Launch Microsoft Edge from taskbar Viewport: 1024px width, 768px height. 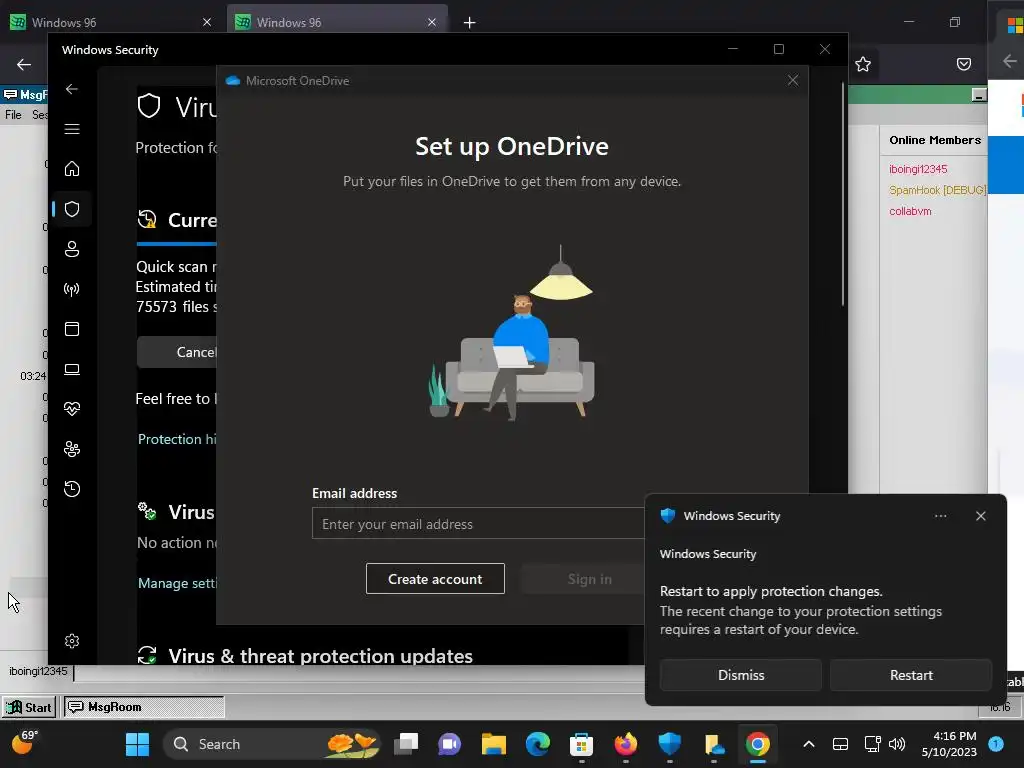537,744
